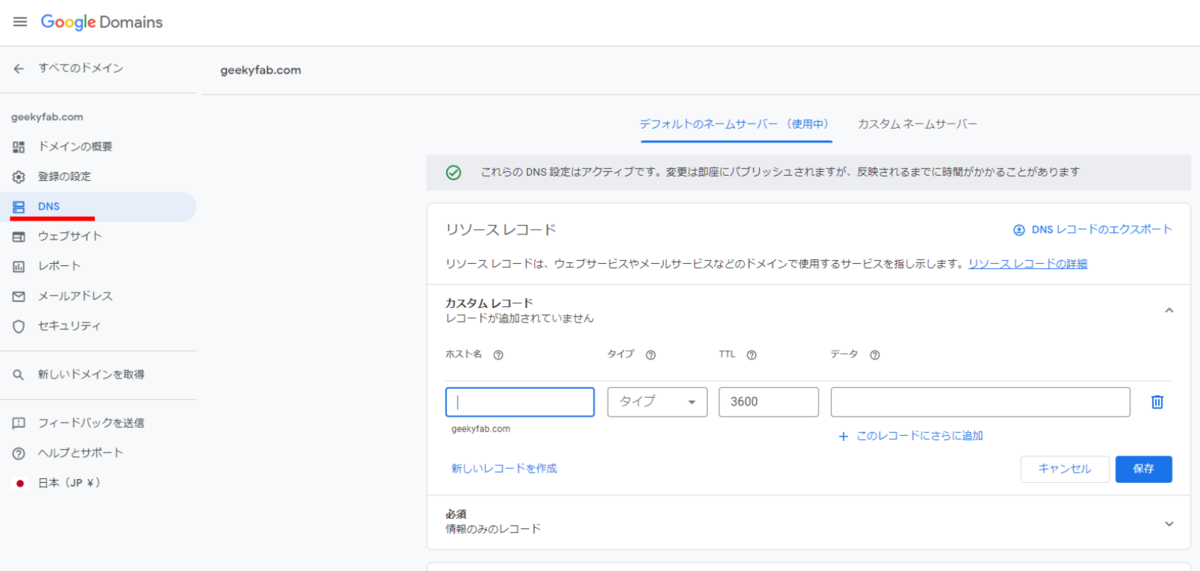
Task: Click このレコードにさらに追加 link
Action: coord(919,436)
